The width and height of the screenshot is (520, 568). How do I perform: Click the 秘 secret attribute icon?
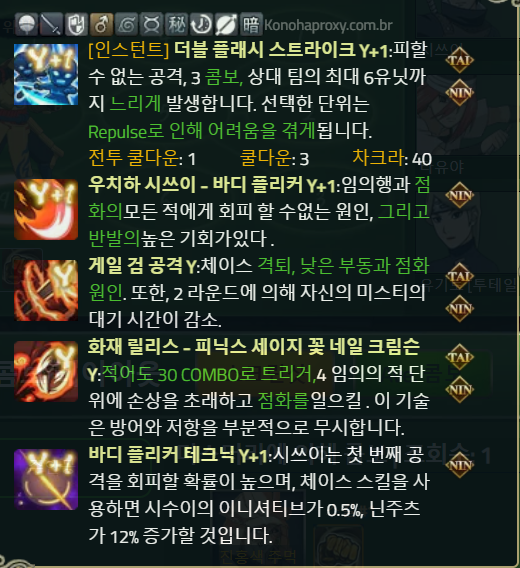coord(176,25)
